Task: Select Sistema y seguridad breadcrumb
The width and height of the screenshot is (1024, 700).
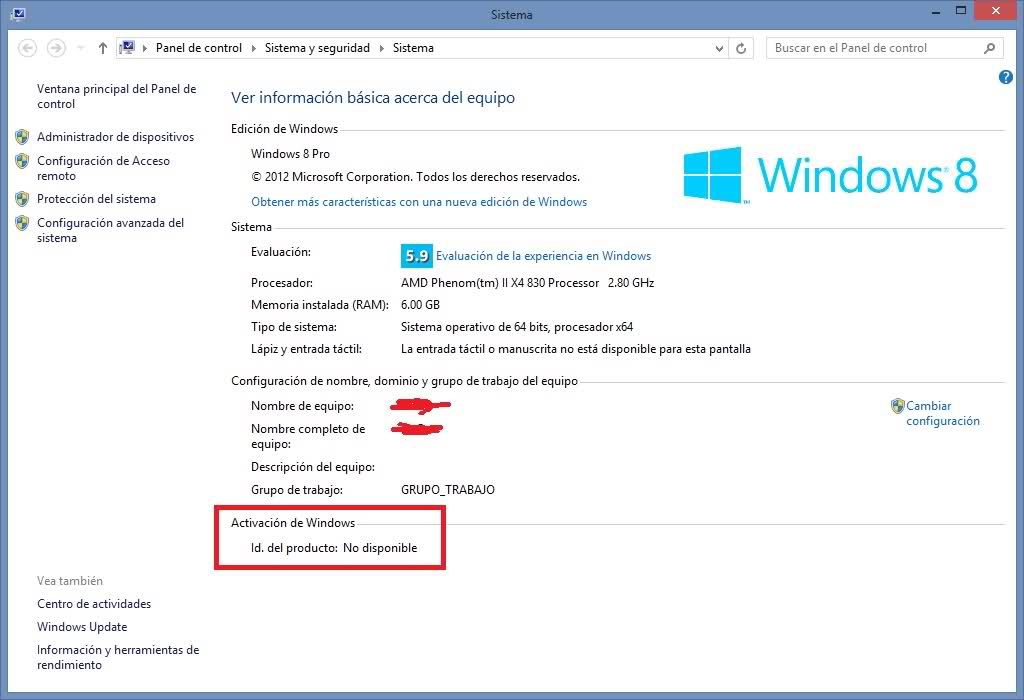Action: (x=317, y=48)
